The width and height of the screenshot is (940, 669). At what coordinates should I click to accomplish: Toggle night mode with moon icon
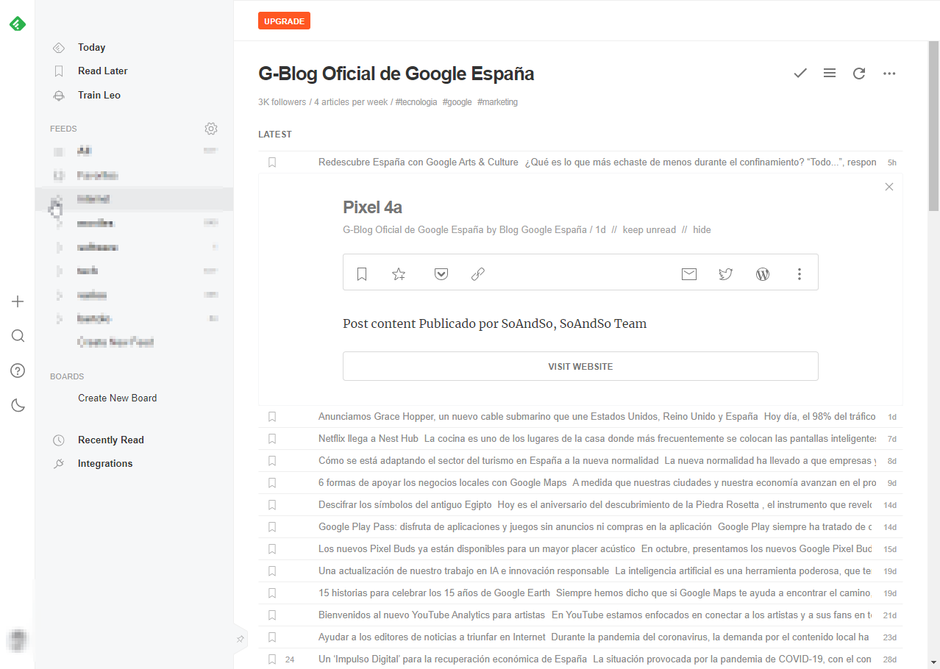(18, 405)
